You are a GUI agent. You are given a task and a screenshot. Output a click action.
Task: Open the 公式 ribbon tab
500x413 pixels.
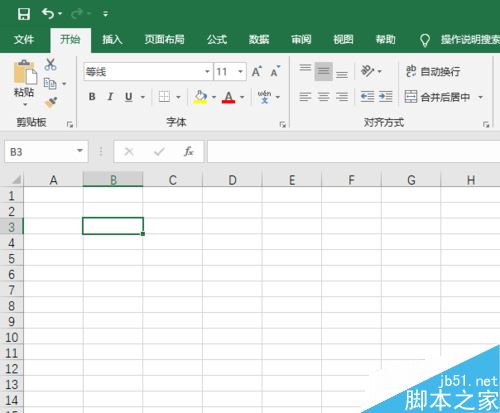[x=217, y=40]
